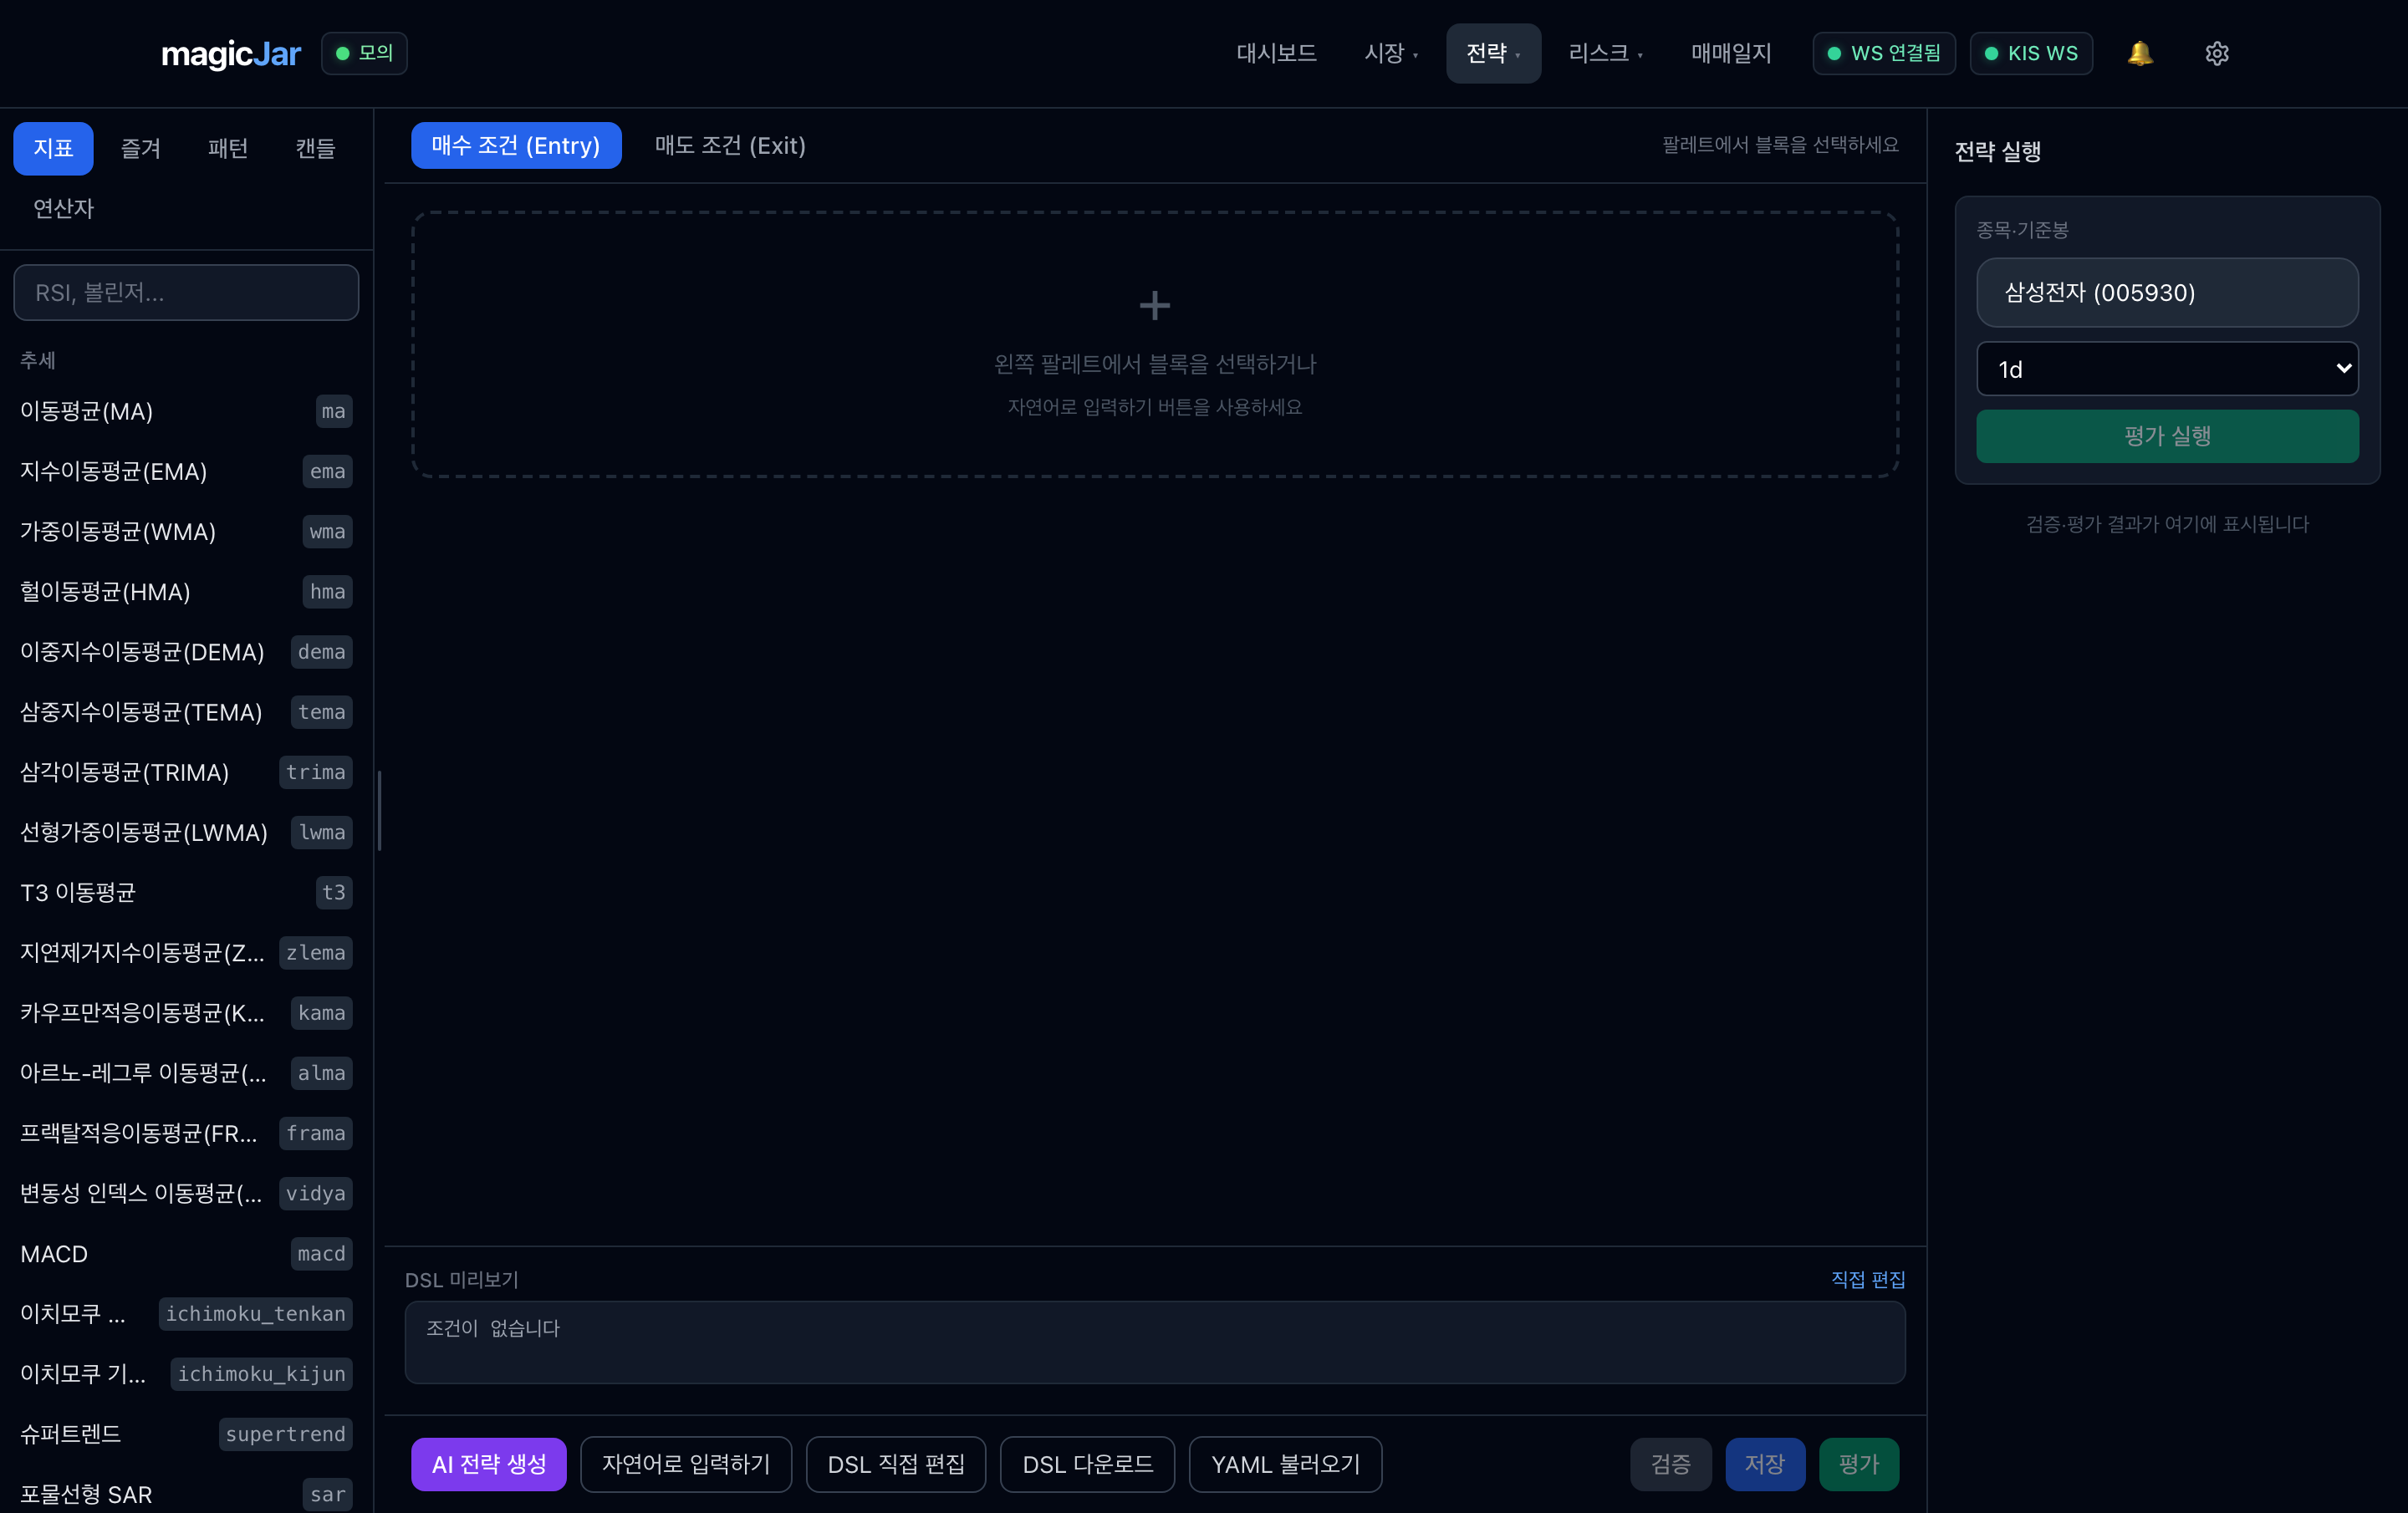2408x1513 pixels.
Task: Select the 이중지수이동평균(DEMA) indicator
Action: pos(186,652)
